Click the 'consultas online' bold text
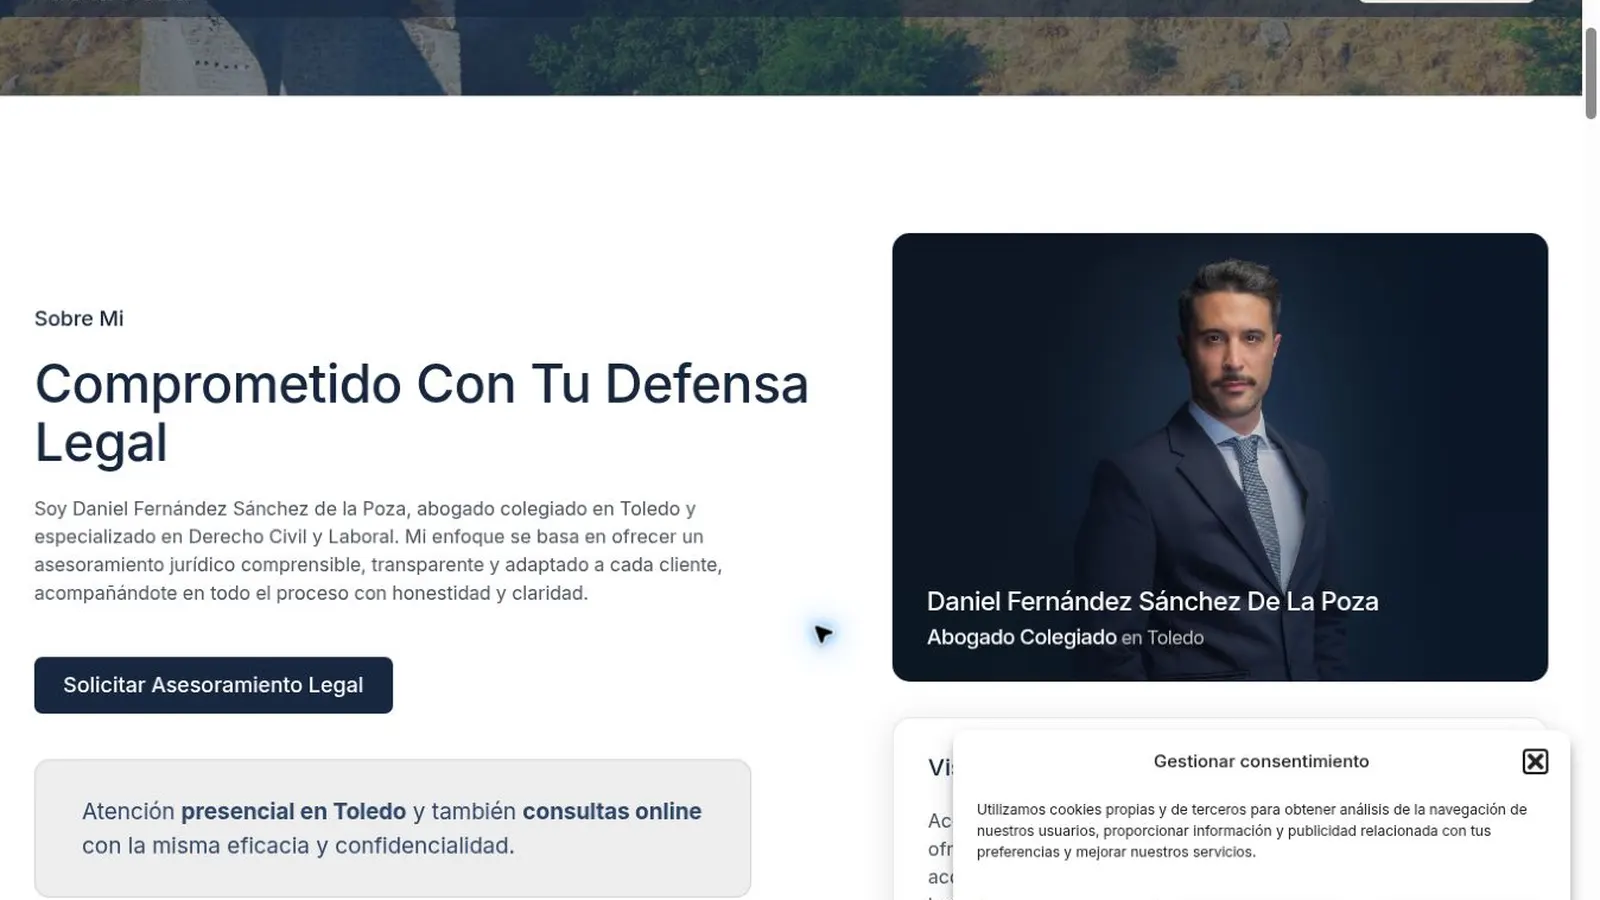 (612, 811)
